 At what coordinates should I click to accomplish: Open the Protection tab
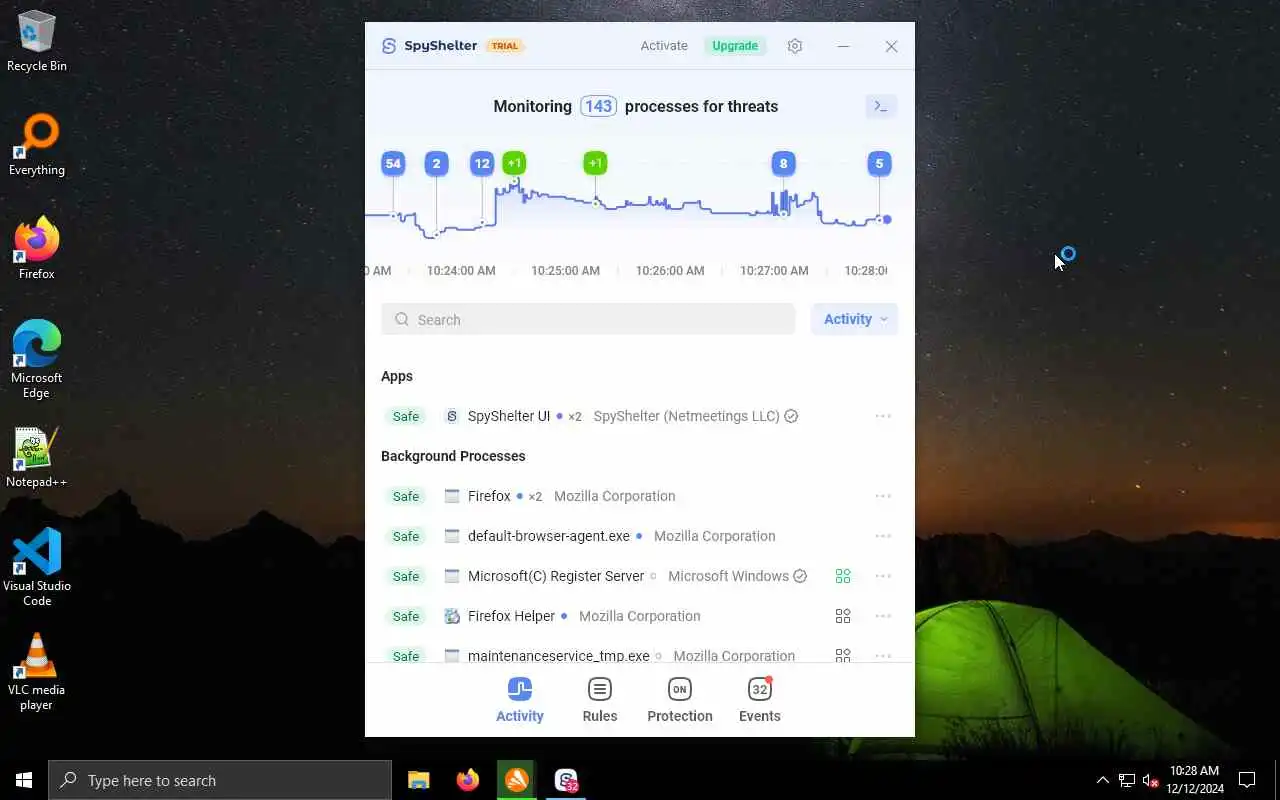click(x=680, y=700)
